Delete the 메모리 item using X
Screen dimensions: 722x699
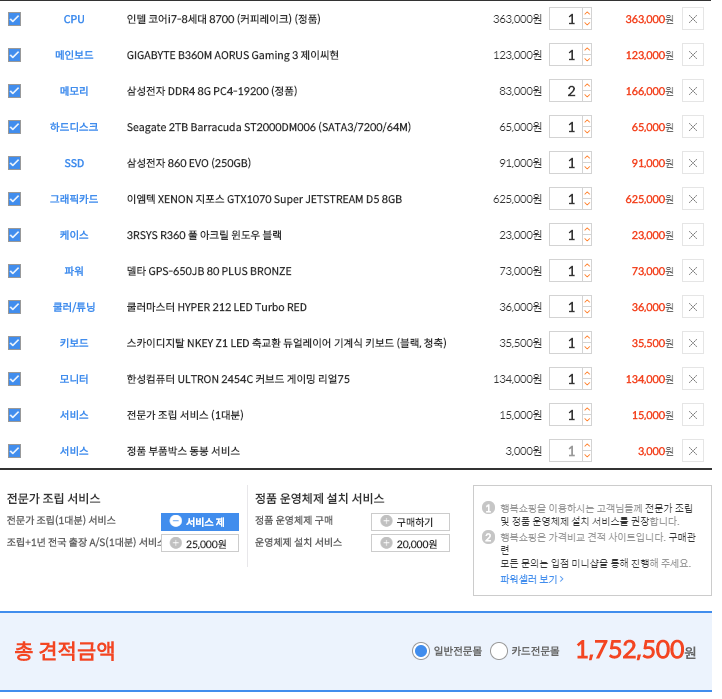pyautogui.click(x=693, y=91)
